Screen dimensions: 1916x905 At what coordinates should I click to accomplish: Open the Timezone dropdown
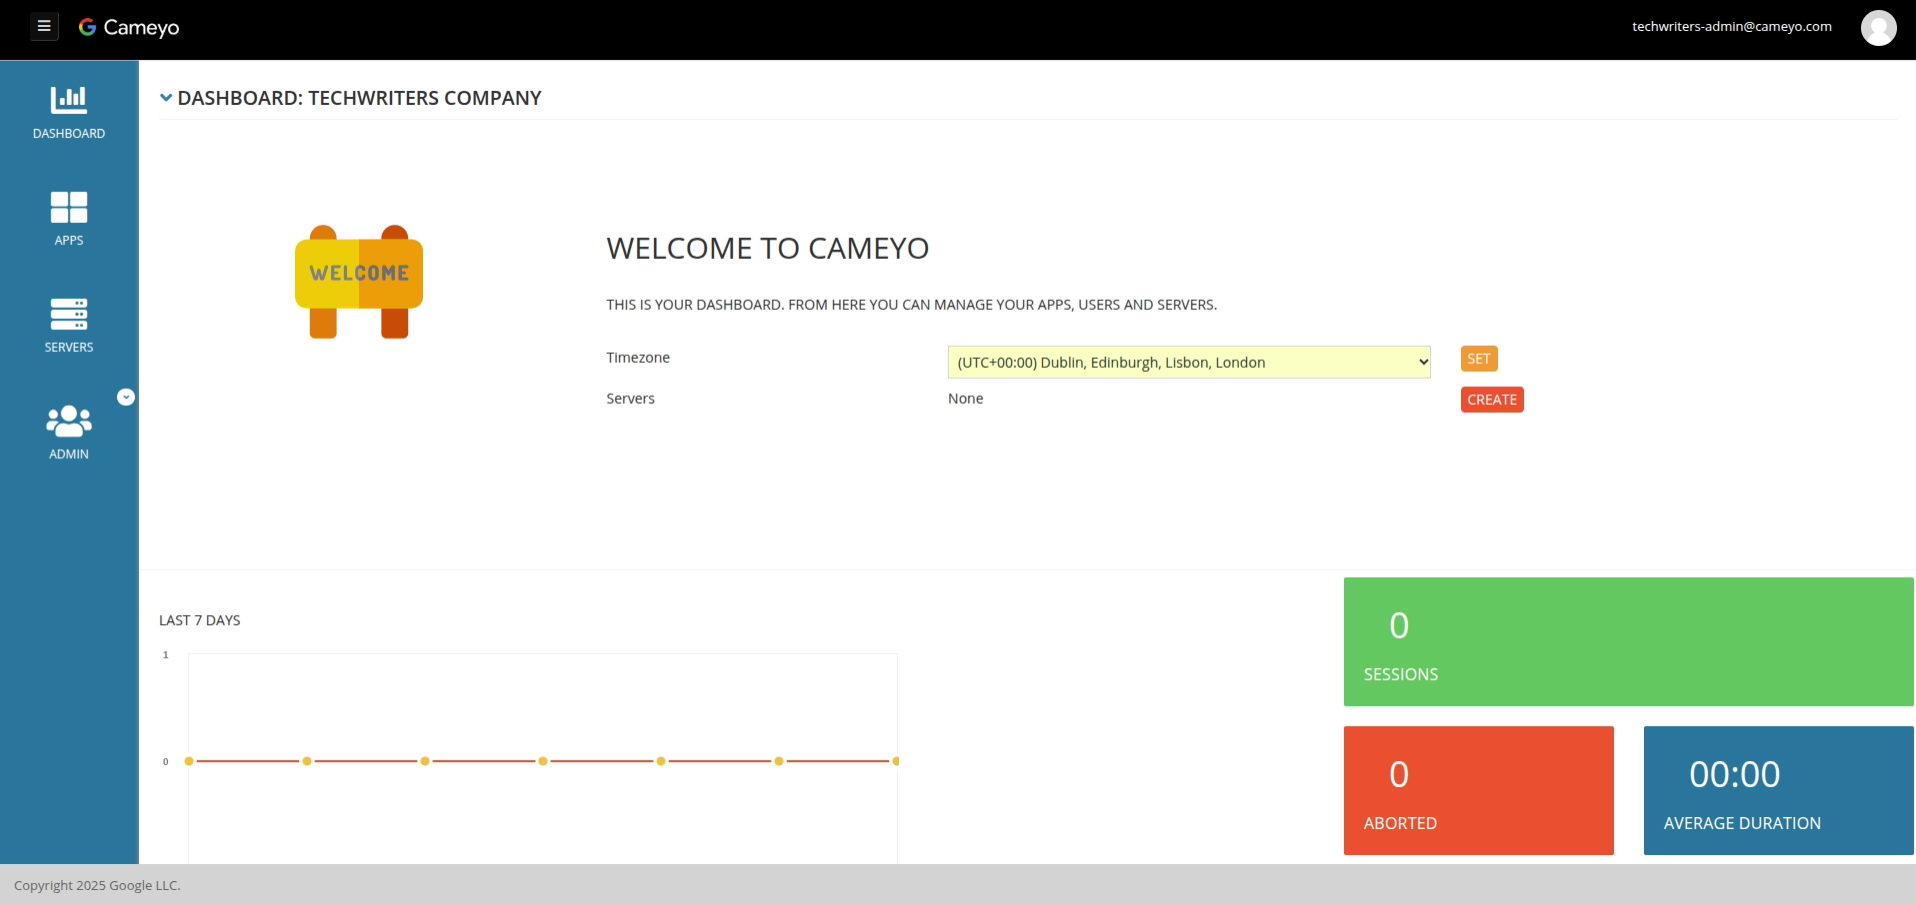point(1189,362)
